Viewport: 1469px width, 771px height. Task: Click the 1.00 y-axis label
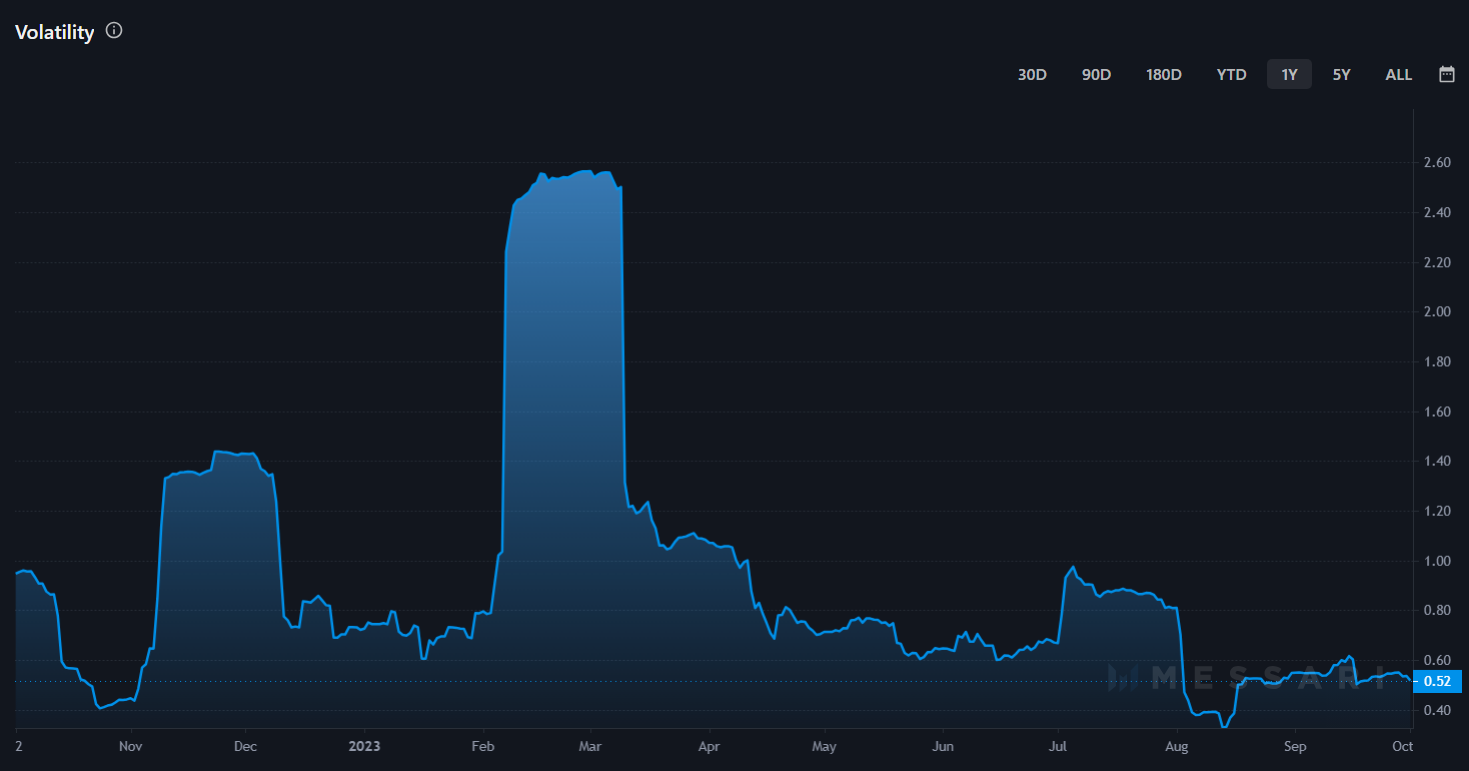[1437, 561]
